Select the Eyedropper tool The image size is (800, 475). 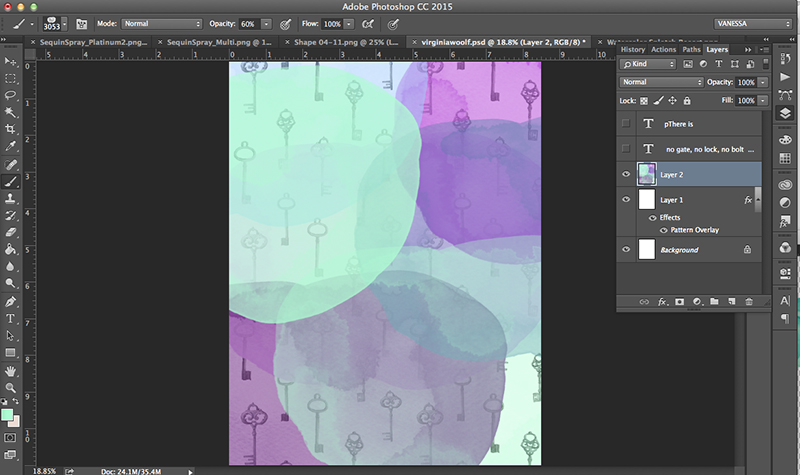click(10, 146)
